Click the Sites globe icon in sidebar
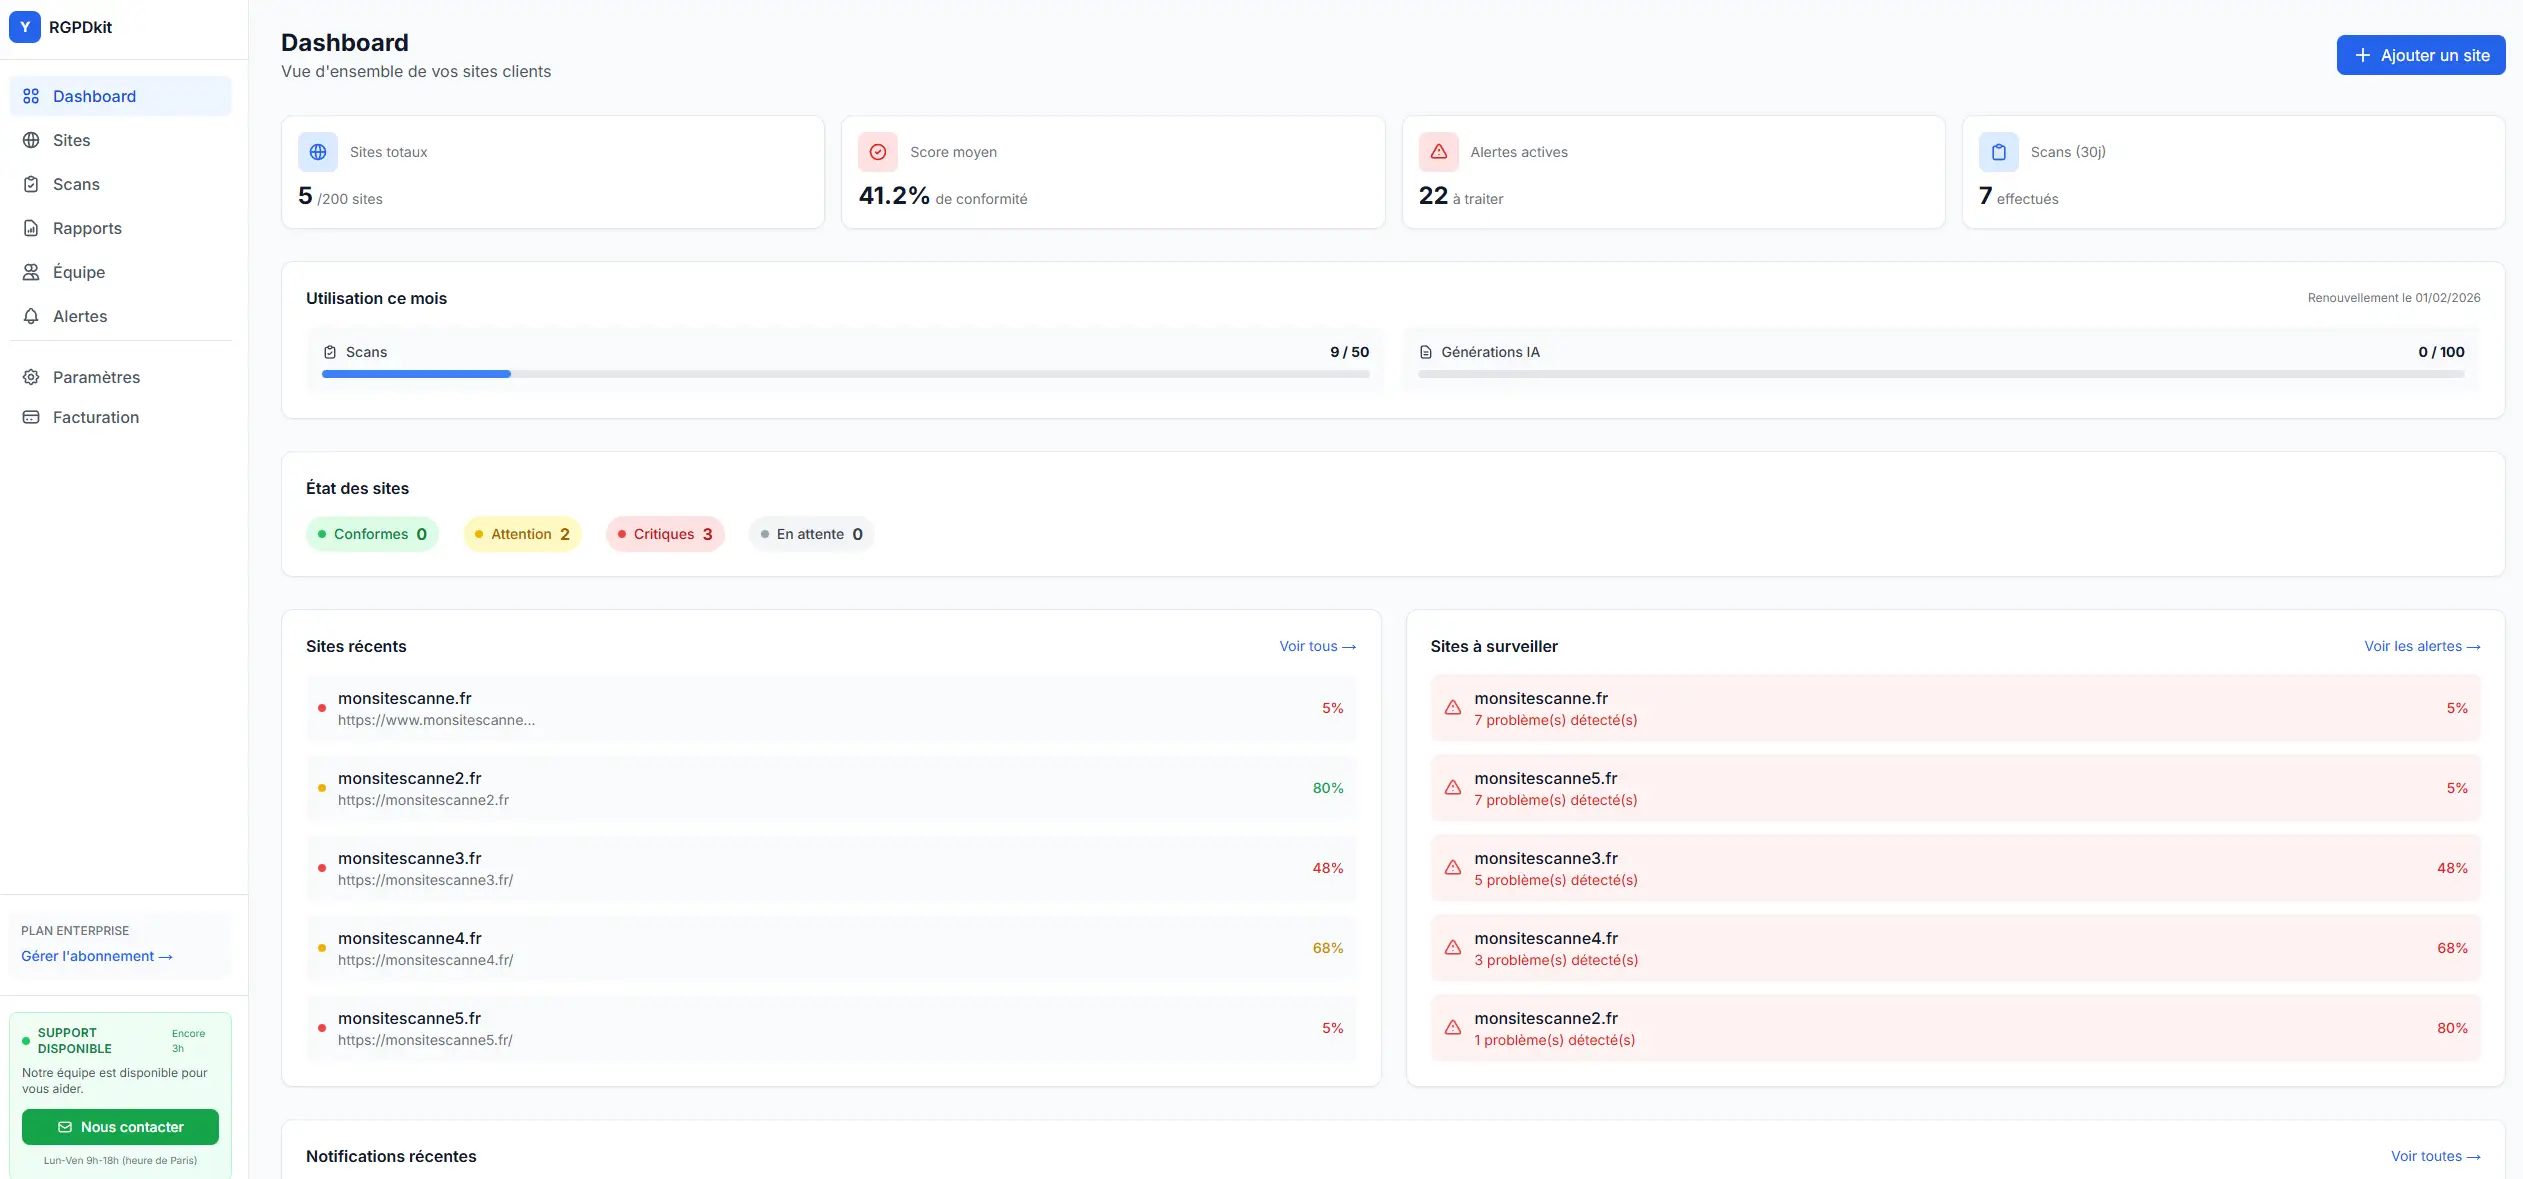 tap(31, 140)
